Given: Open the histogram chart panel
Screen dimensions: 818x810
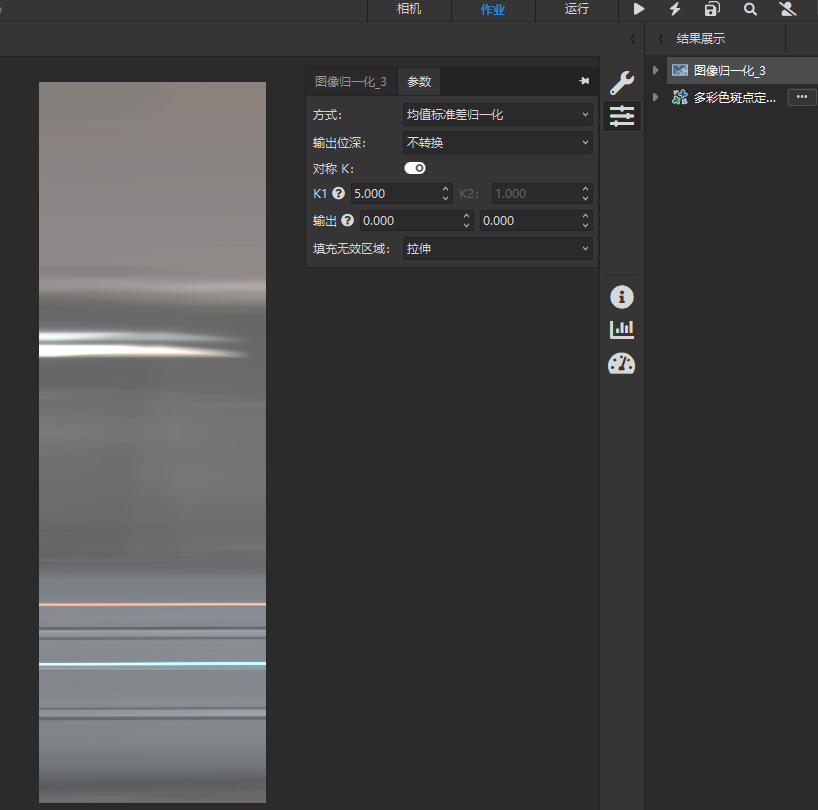Looking at the screenshot, I should pyautogui.click(x=622, y=330).
